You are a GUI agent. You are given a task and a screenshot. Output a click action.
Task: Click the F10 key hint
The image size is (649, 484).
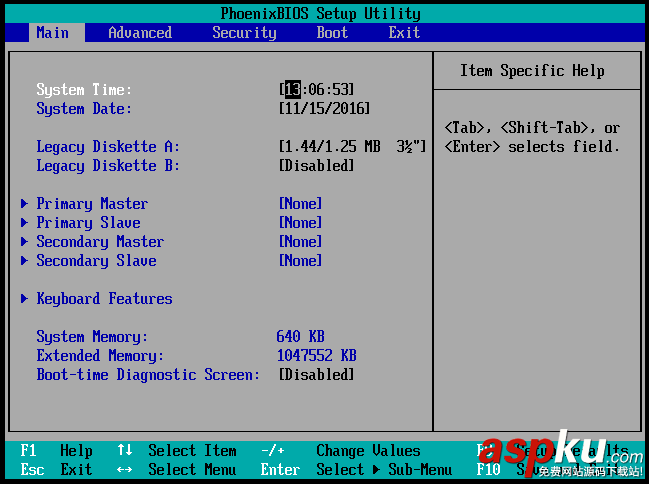[x=488, y=470]
